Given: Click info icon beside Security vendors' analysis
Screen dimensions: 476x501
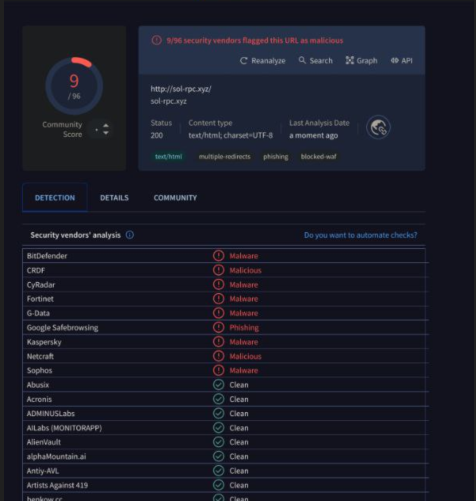Looking at the screenshot, I should point(130,235).
